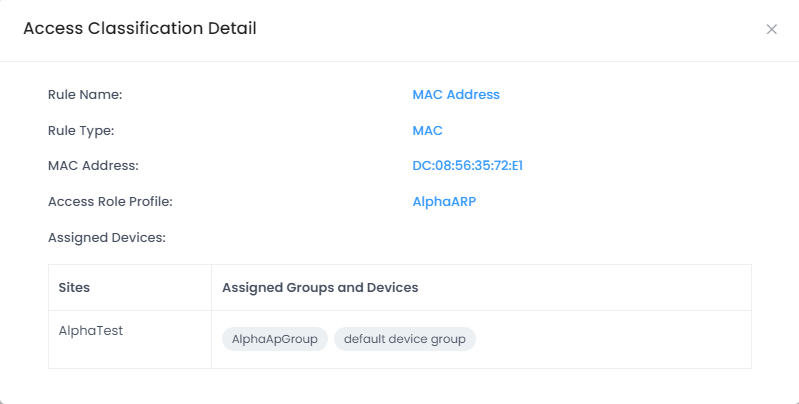Click the "MAC Address:" field label

pos(93,166)
